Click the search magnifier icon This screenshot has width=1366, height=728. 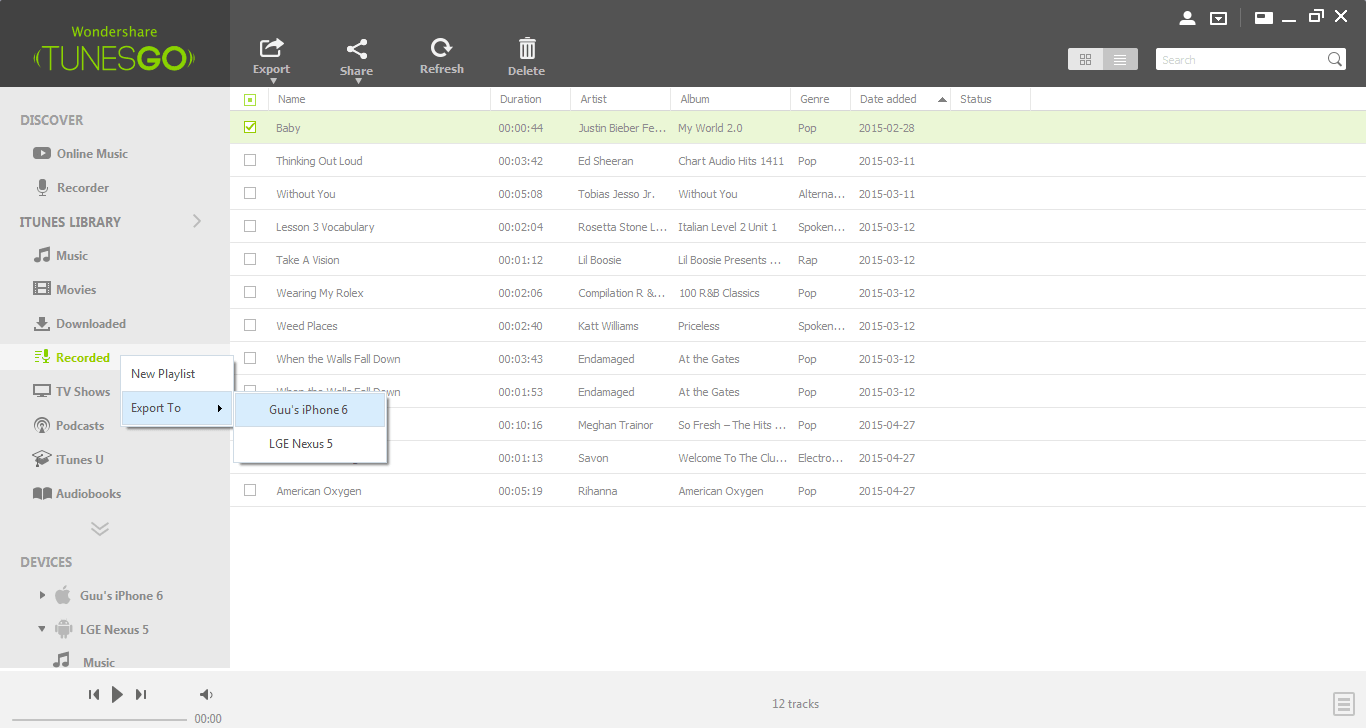(1335, 60)
